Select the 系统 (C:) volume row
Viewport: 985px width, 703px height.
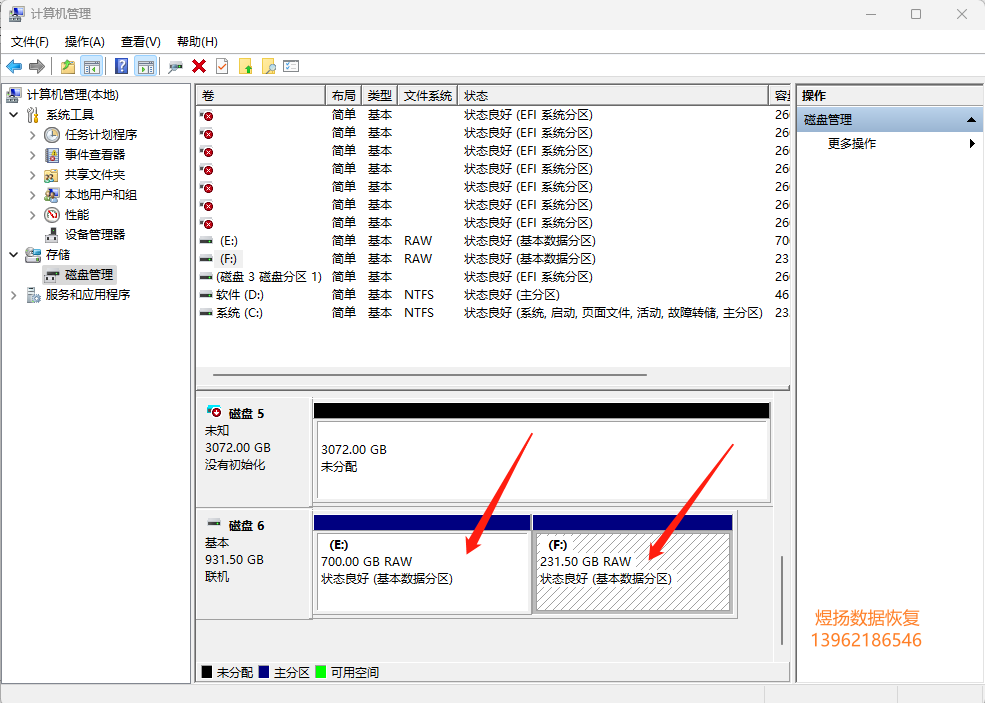(493, 313)
